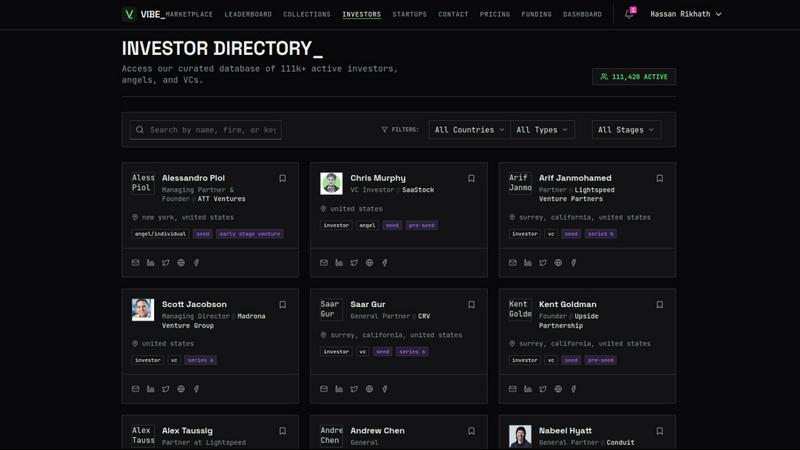
Task: Open Kent Goldman's LinkedIn icon
Action: coord(528,389)
